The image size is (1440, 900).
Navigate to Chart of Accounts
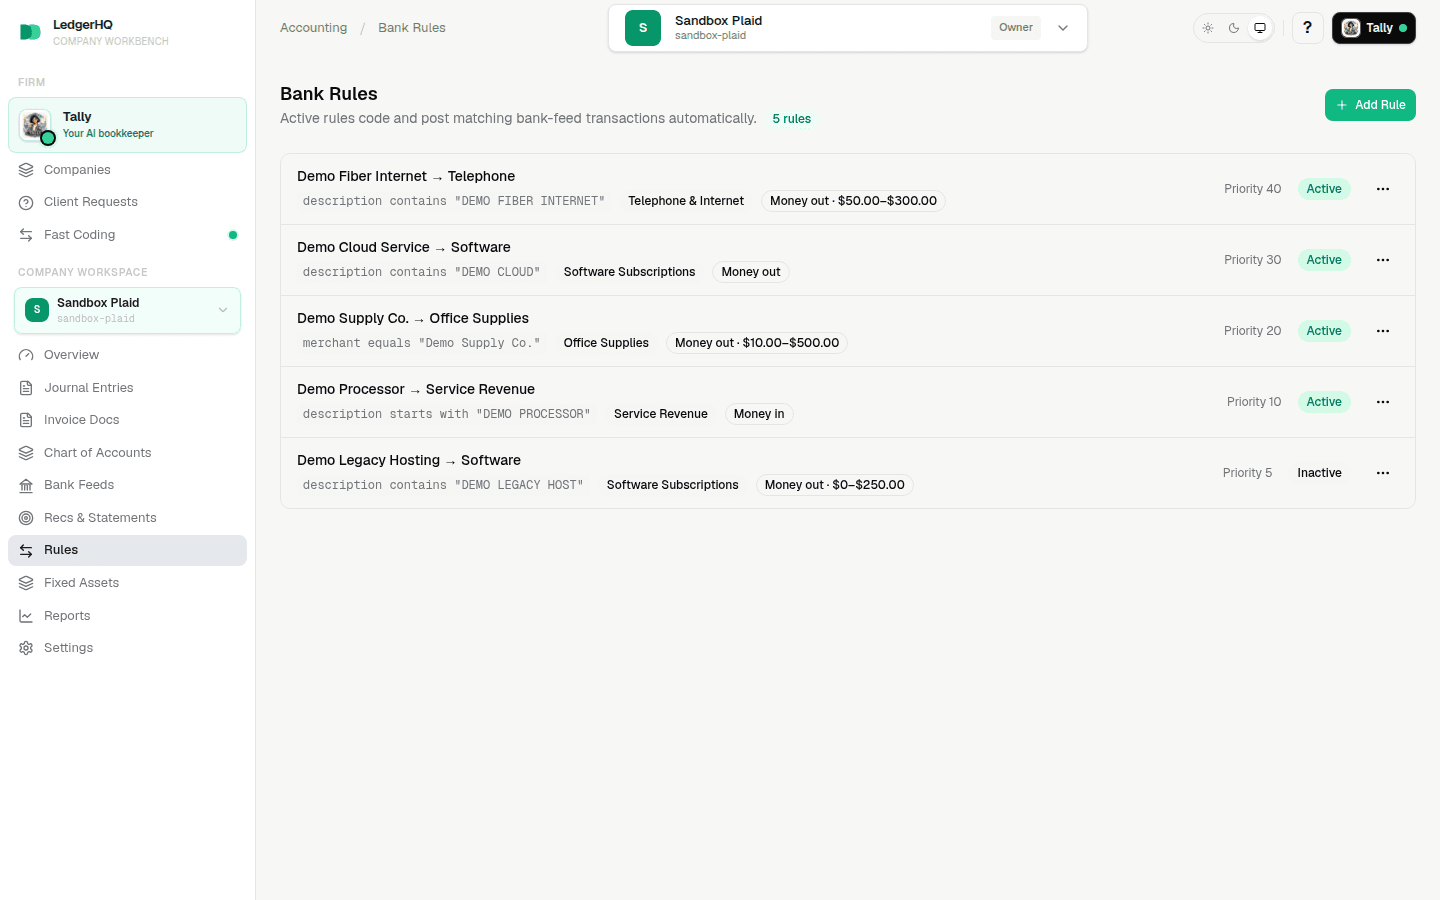[x=127, y=453]
